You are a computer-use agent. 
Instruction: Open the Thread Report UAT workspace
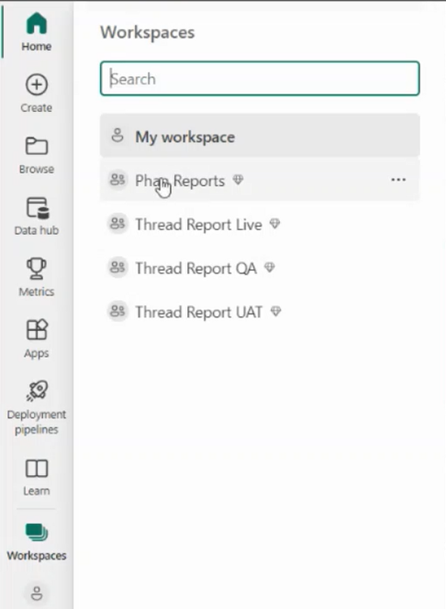pos(260,311)
